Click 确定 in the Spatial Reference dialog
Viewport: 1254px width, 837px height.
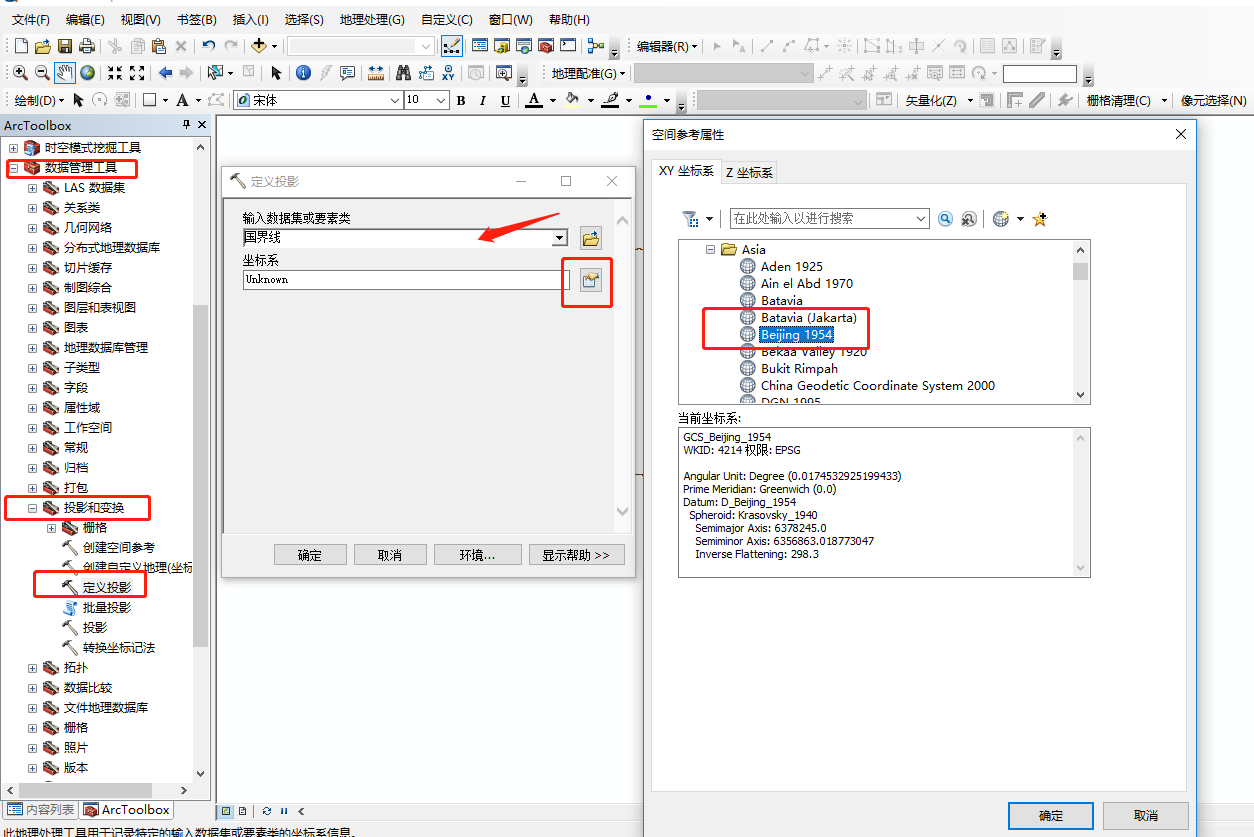[x=1051, y=816]
